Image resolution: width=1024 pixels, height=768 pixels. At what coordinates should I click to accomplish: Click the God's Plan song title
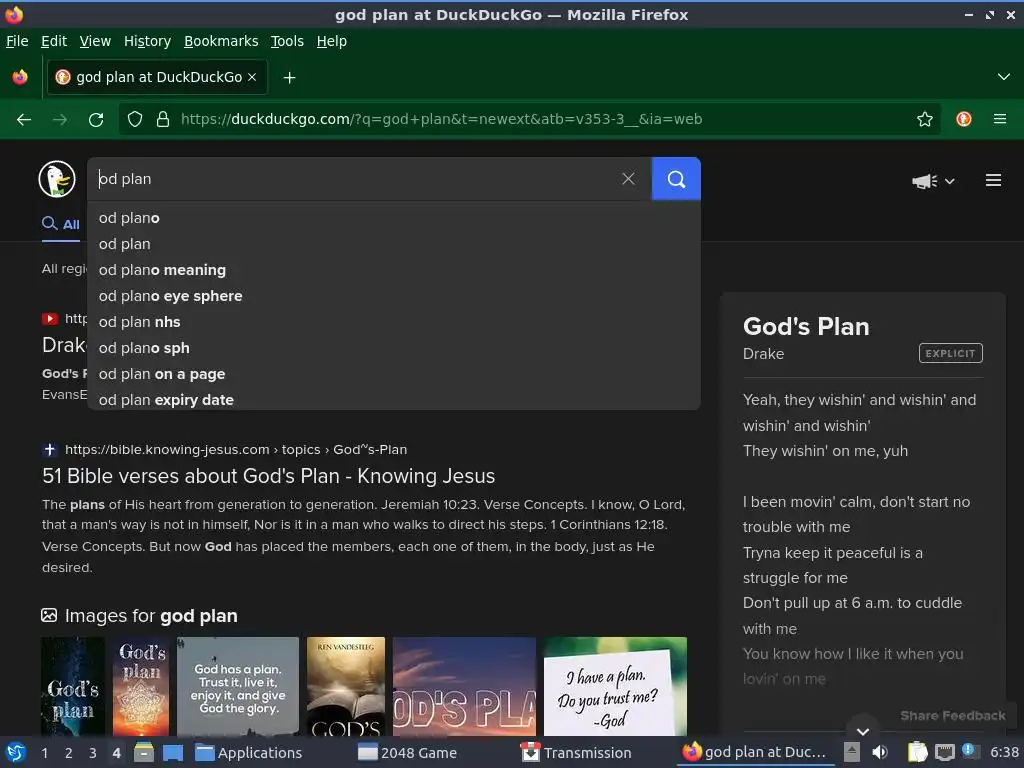pyautogui.click(x=806, y=326)
